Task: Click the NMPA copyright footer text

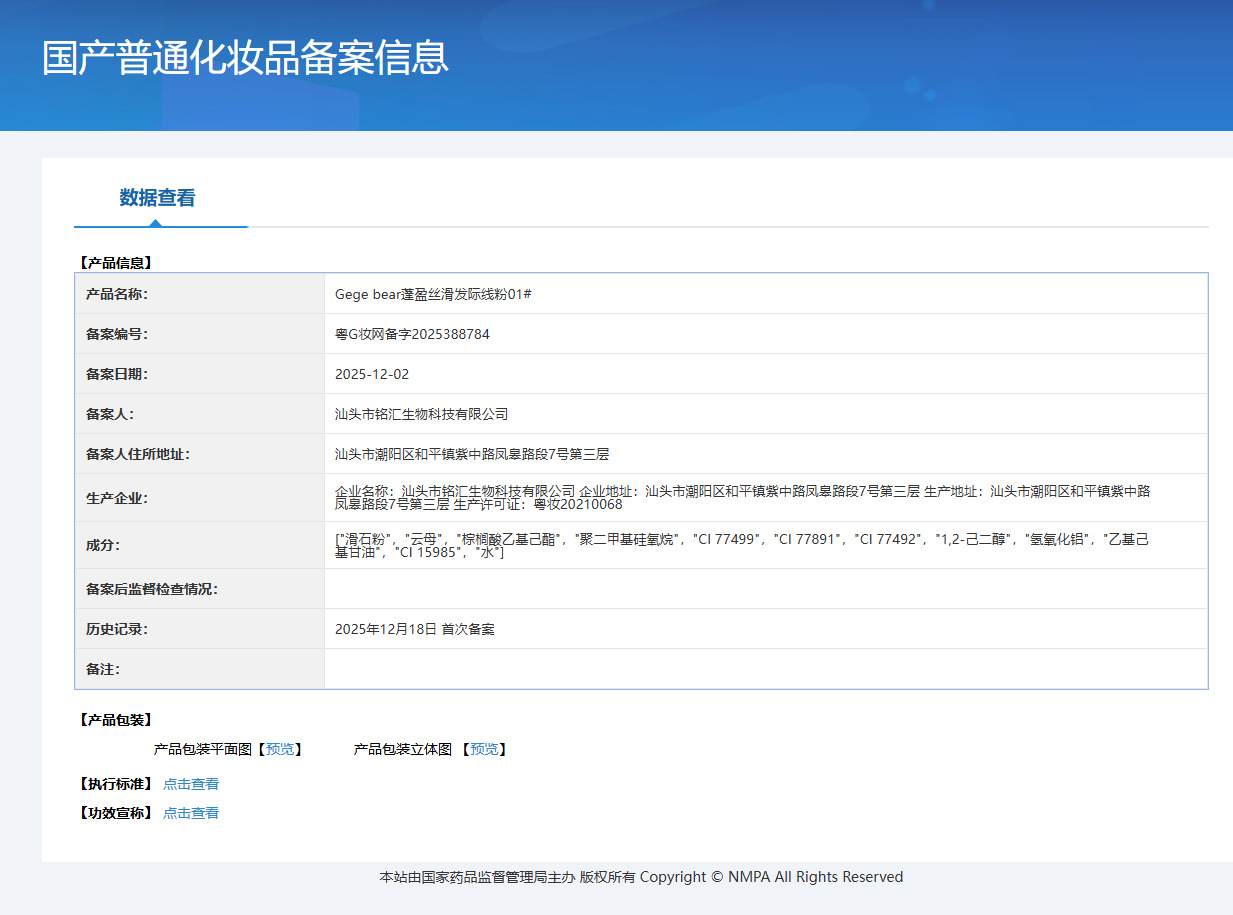Action: click(641, 877)
